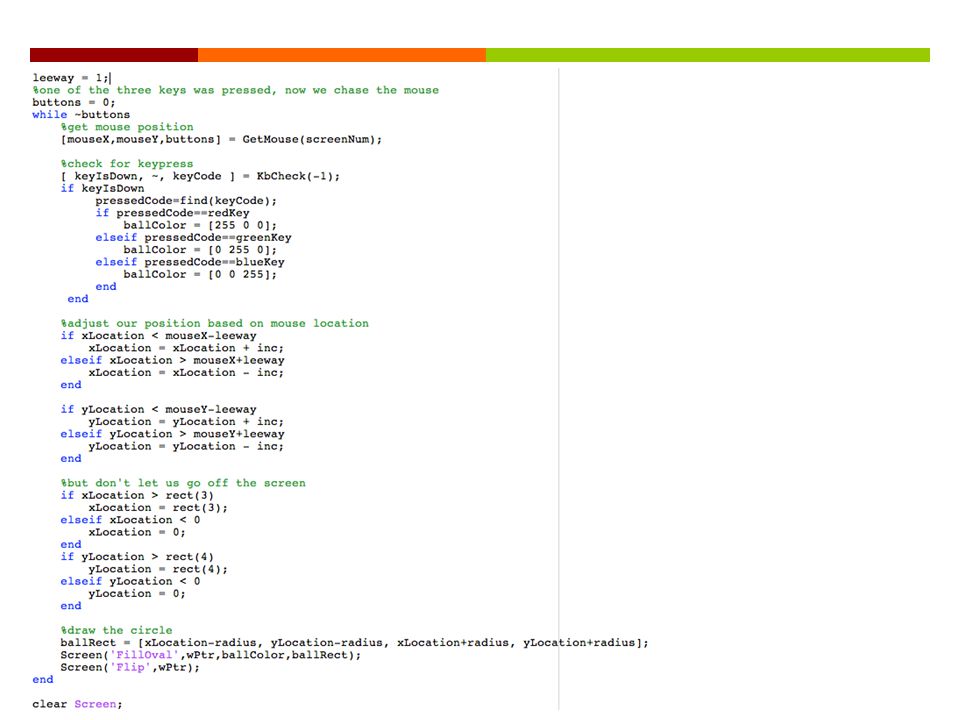Image resolution: width=960 pixels, height=720 pixels.
Task: Click 'pressedCode=find(keyCode);' line
Action: 186,200
